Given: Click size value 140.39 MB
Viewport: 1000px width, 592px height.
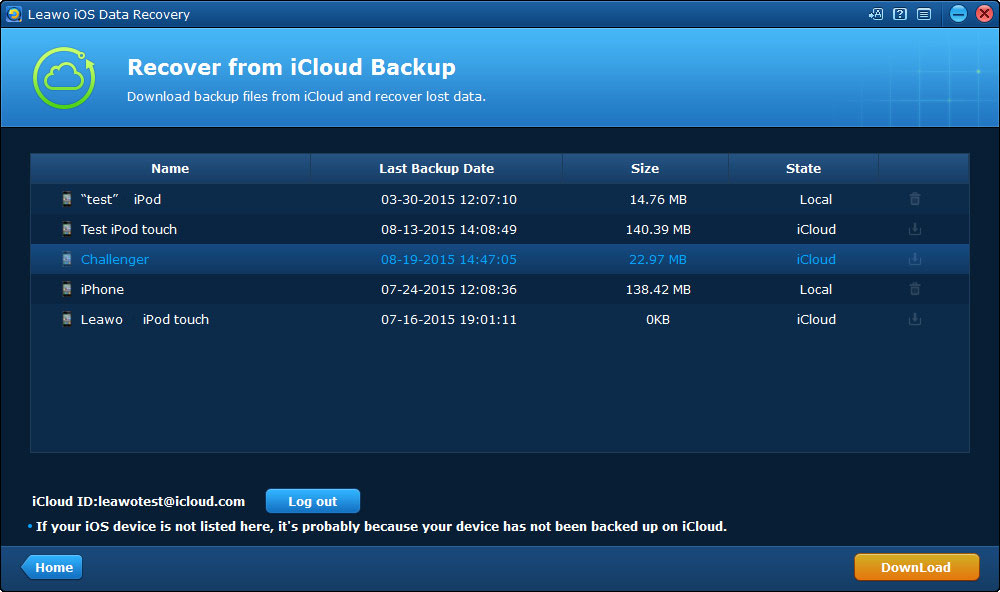Looking at the screenshot, I should [658, 229].
